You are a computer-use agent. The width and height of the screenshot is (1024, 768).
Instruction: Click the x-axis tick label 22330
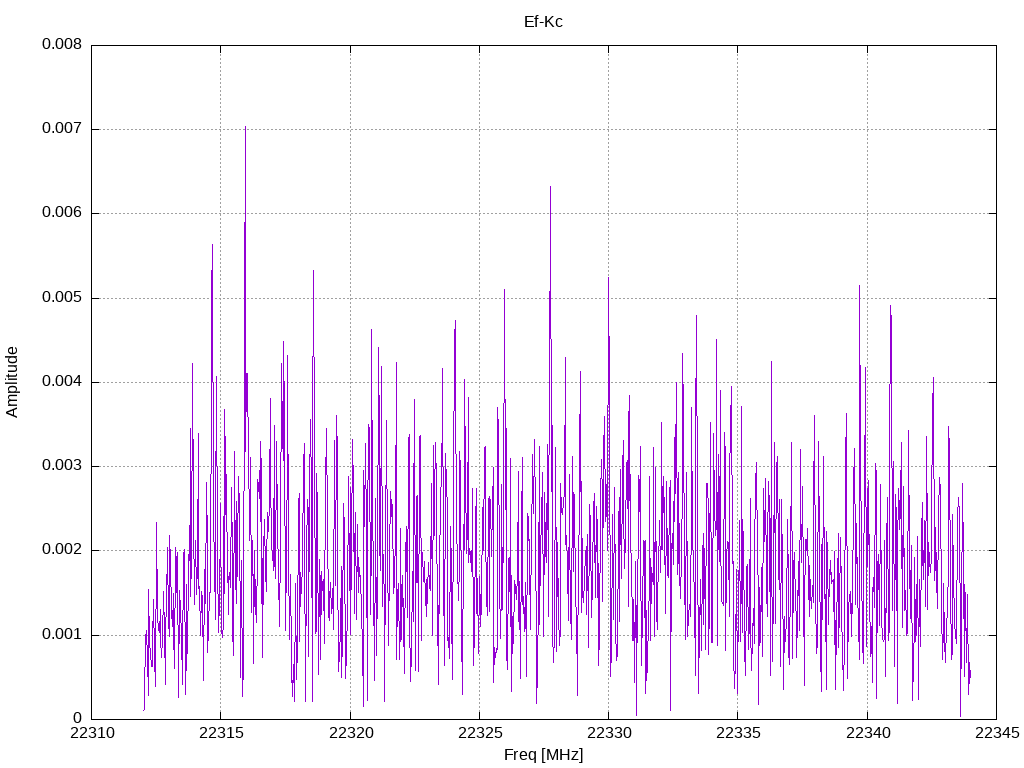click(609, 733)
